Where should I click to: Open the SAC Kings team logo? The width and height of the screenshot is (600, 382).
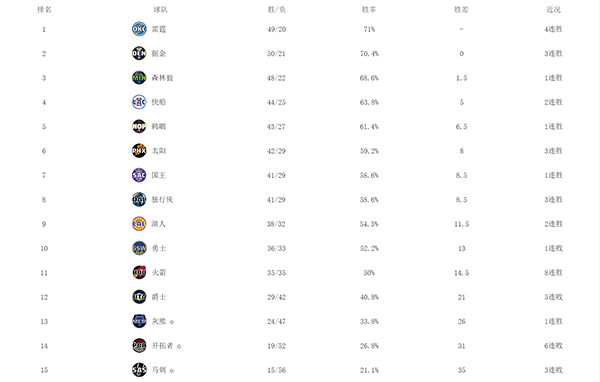click(139, 175)
